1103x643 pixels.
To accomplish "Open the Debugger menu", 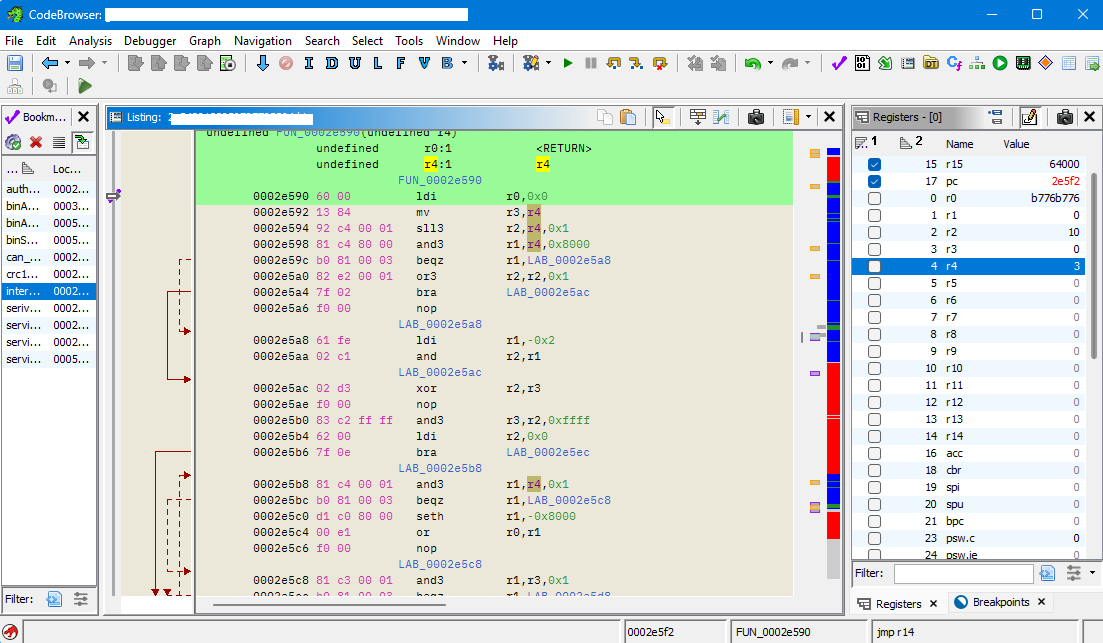I will [x=150, y=41].
